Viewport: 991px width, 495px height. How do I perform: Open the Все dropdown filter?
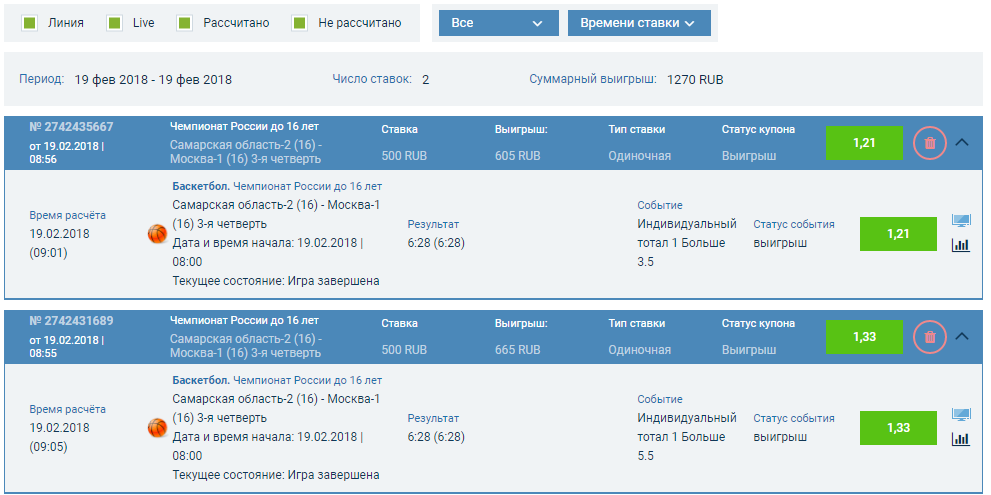(x=499, y=23)
